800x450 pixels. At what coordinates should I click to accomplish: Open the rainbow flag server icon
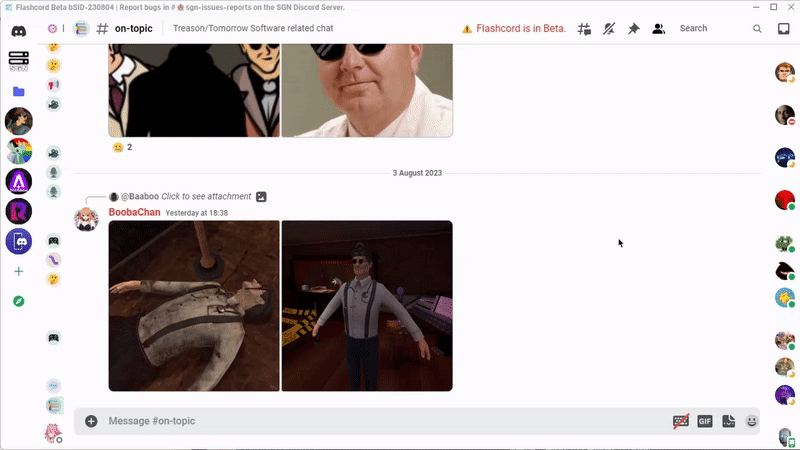click(19, 151)
